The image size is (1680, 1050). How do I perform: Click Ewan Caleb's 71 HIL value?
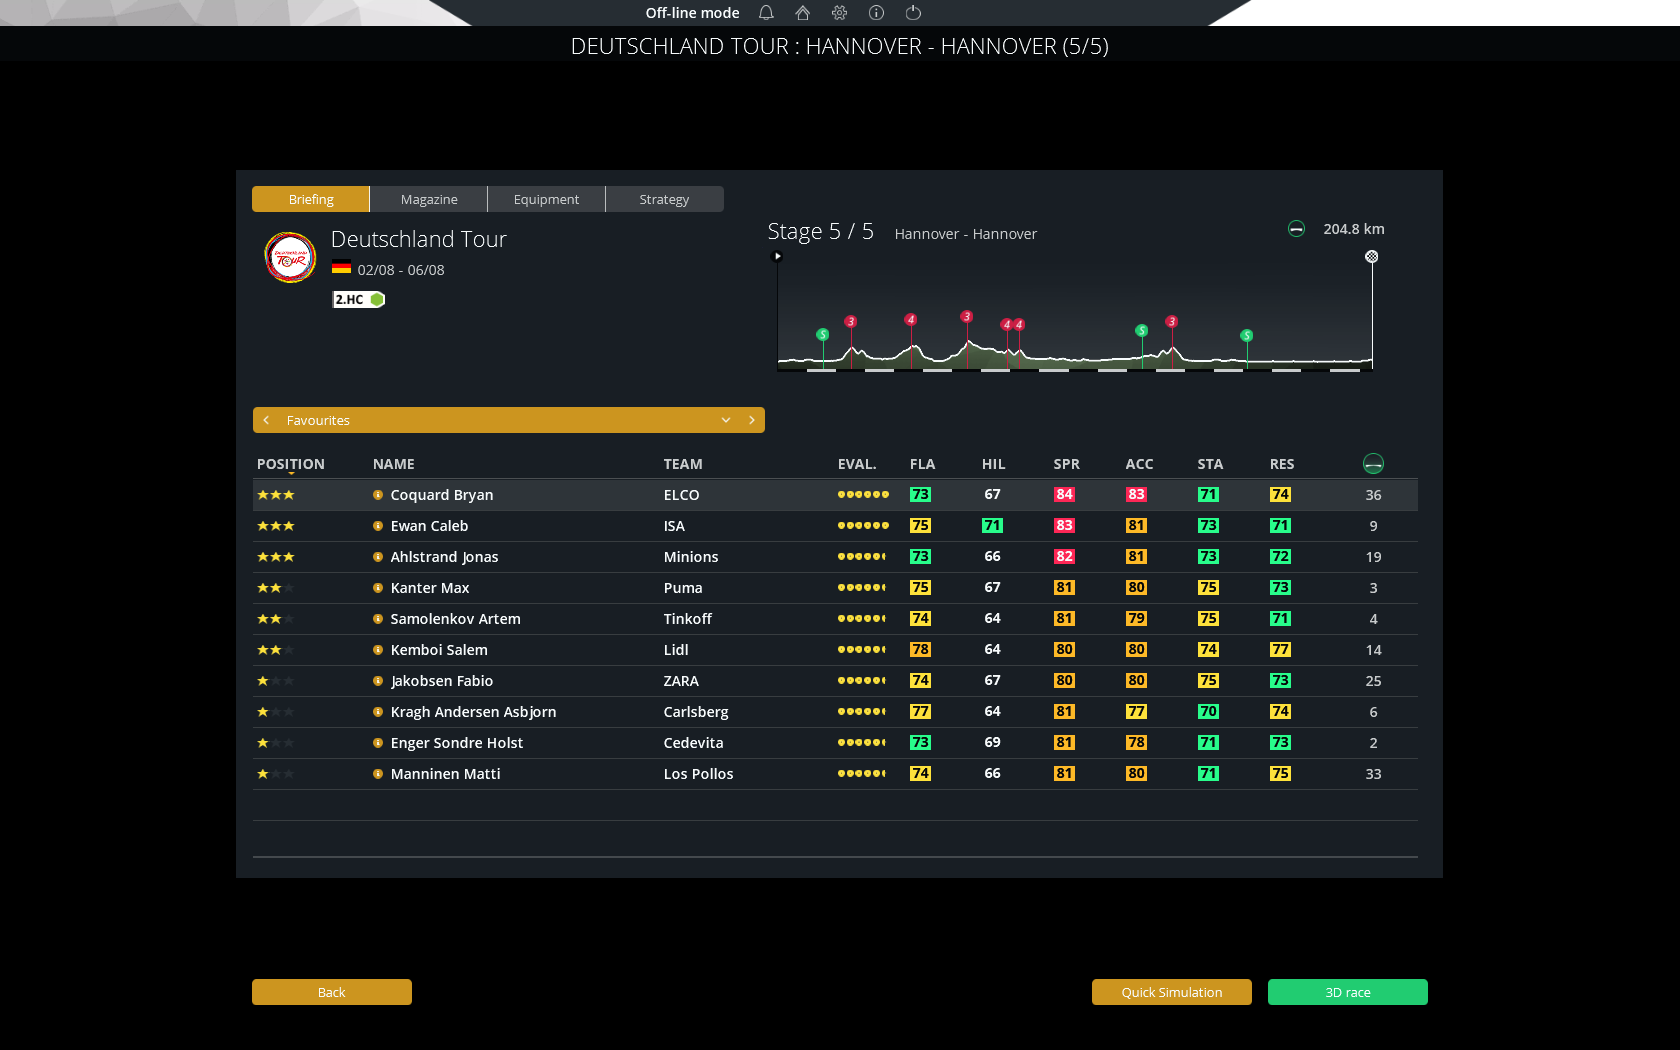(992, 525)
